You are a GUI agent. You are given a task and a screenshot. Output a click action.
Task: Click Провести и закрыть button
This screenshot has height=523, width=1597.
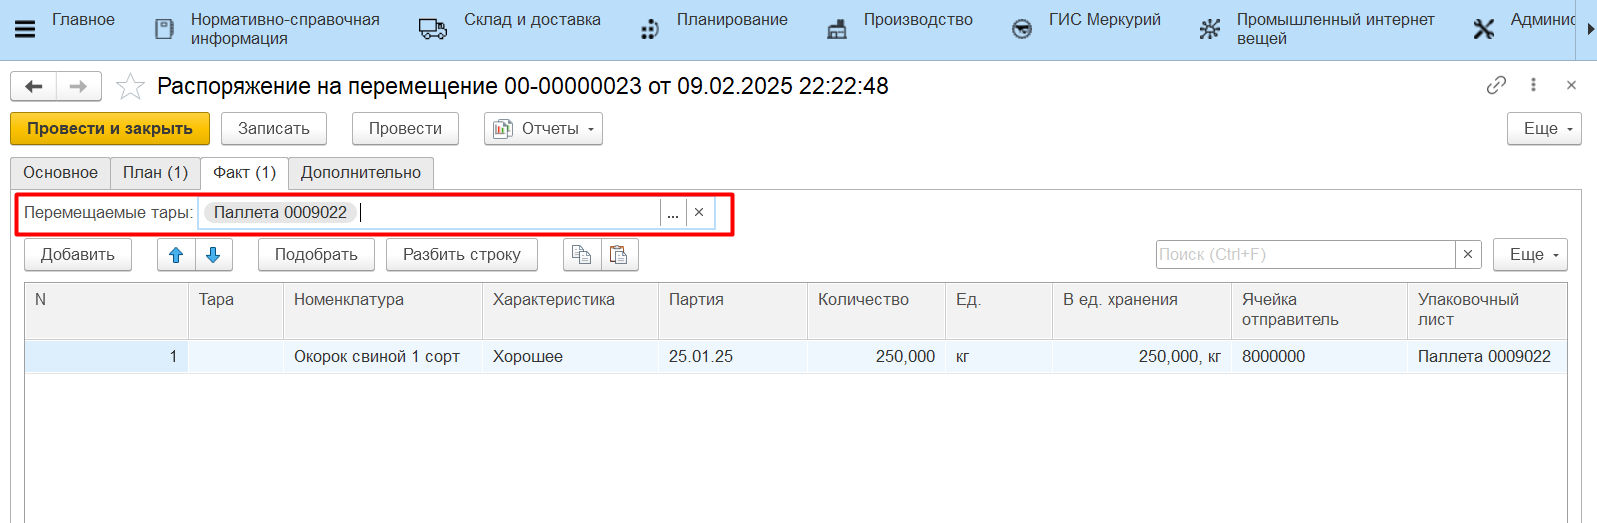click(109, 129)
